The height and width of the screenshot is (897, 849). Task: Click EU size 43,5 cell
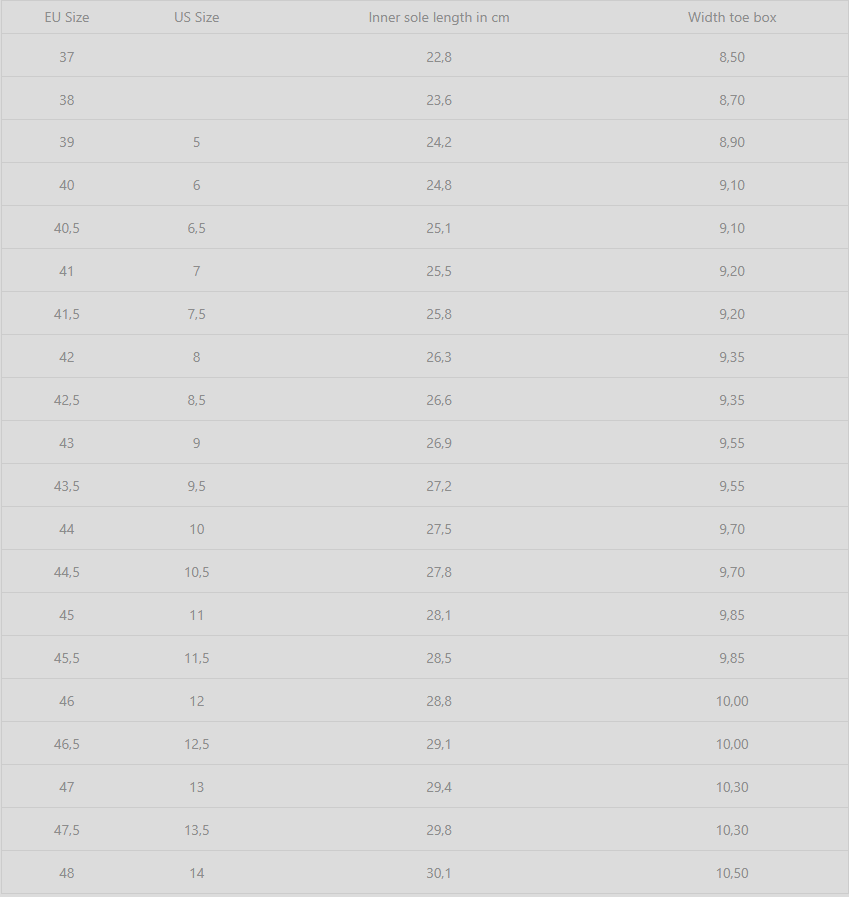(x=67, y=486)
